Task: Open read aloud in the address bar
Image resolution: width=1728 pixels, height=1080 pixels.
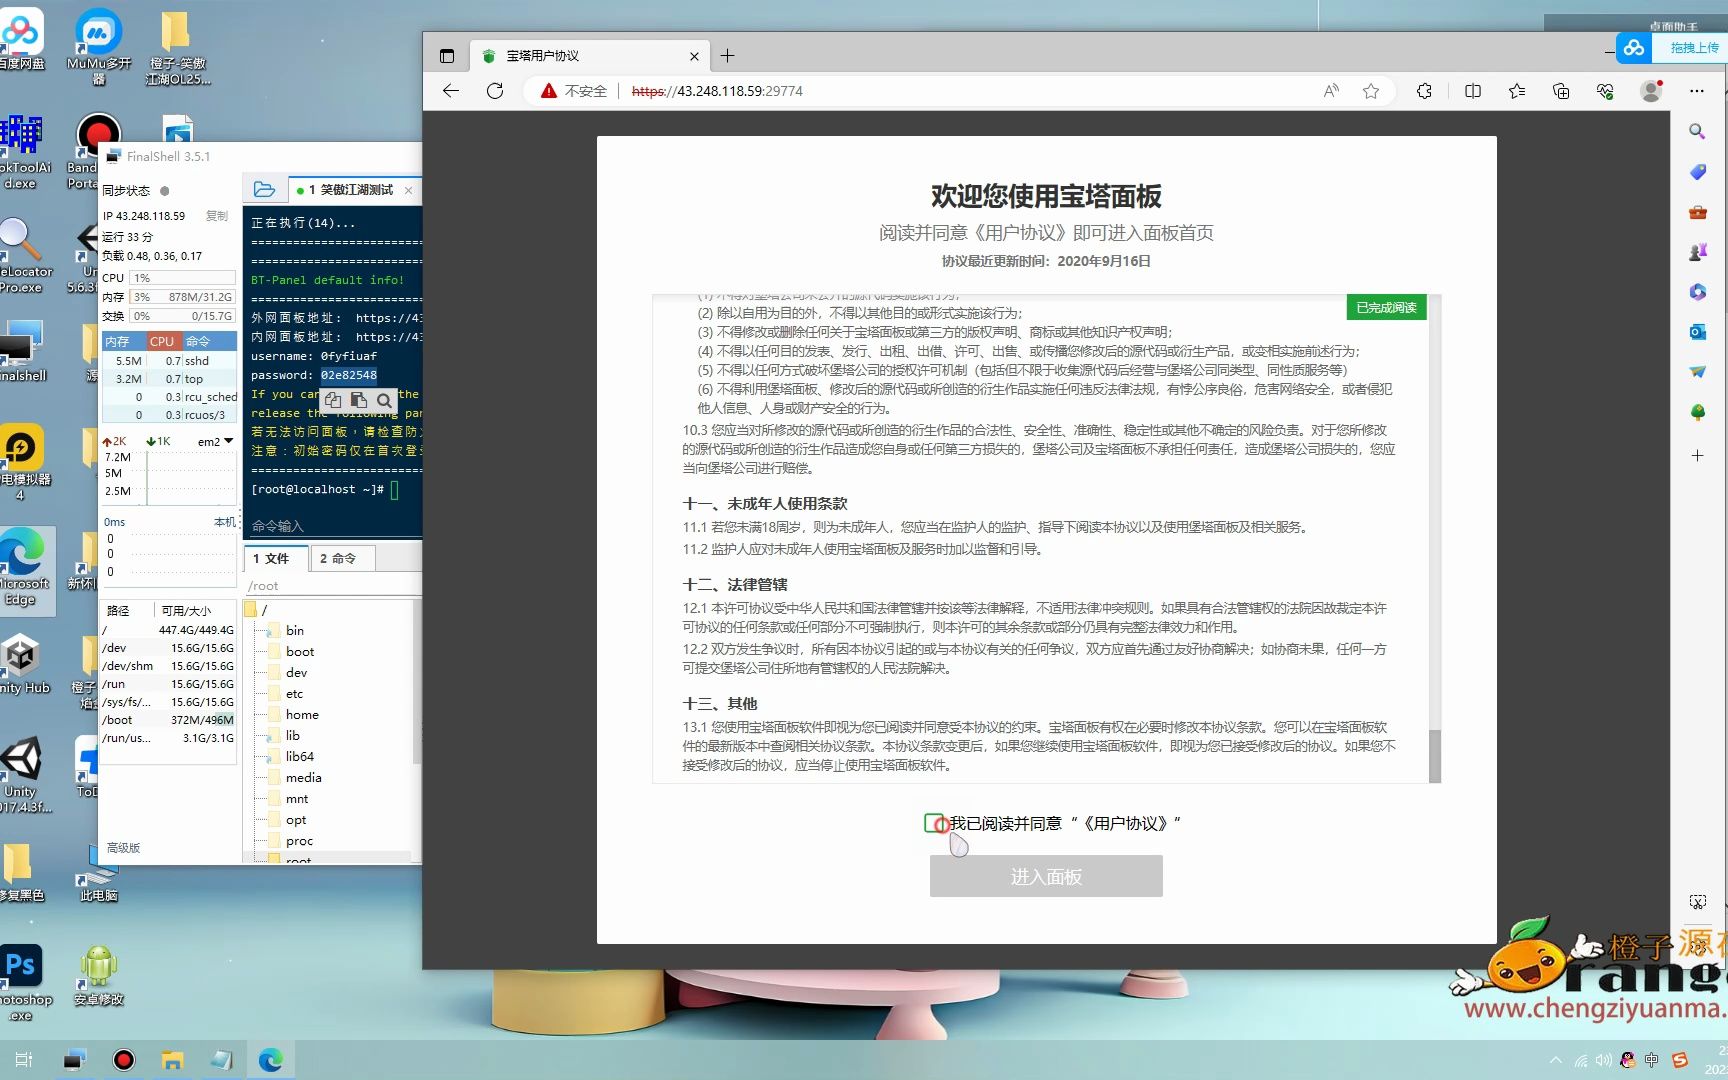Action: pos(1331,91)
